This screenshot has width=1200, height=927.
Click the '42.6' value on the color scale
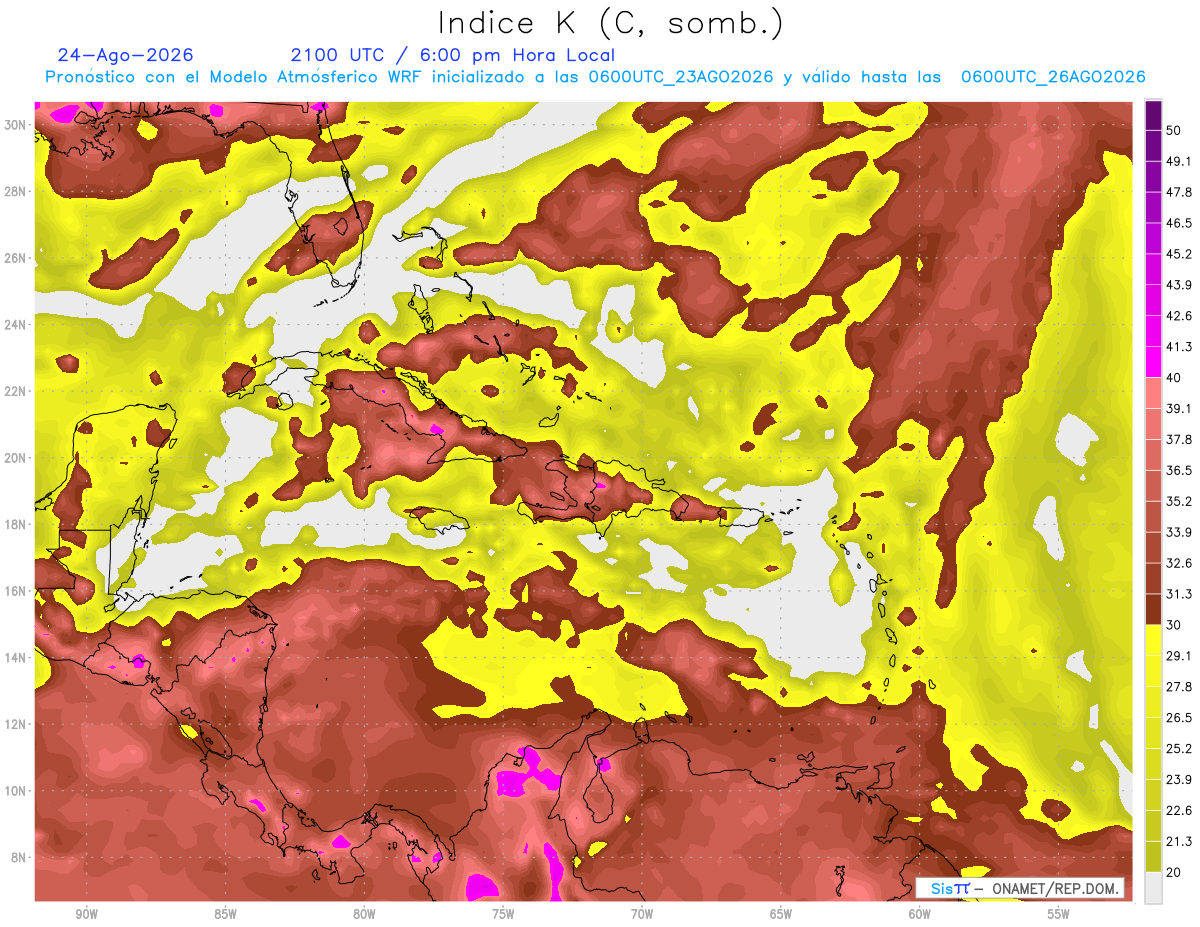[1180, 316]
